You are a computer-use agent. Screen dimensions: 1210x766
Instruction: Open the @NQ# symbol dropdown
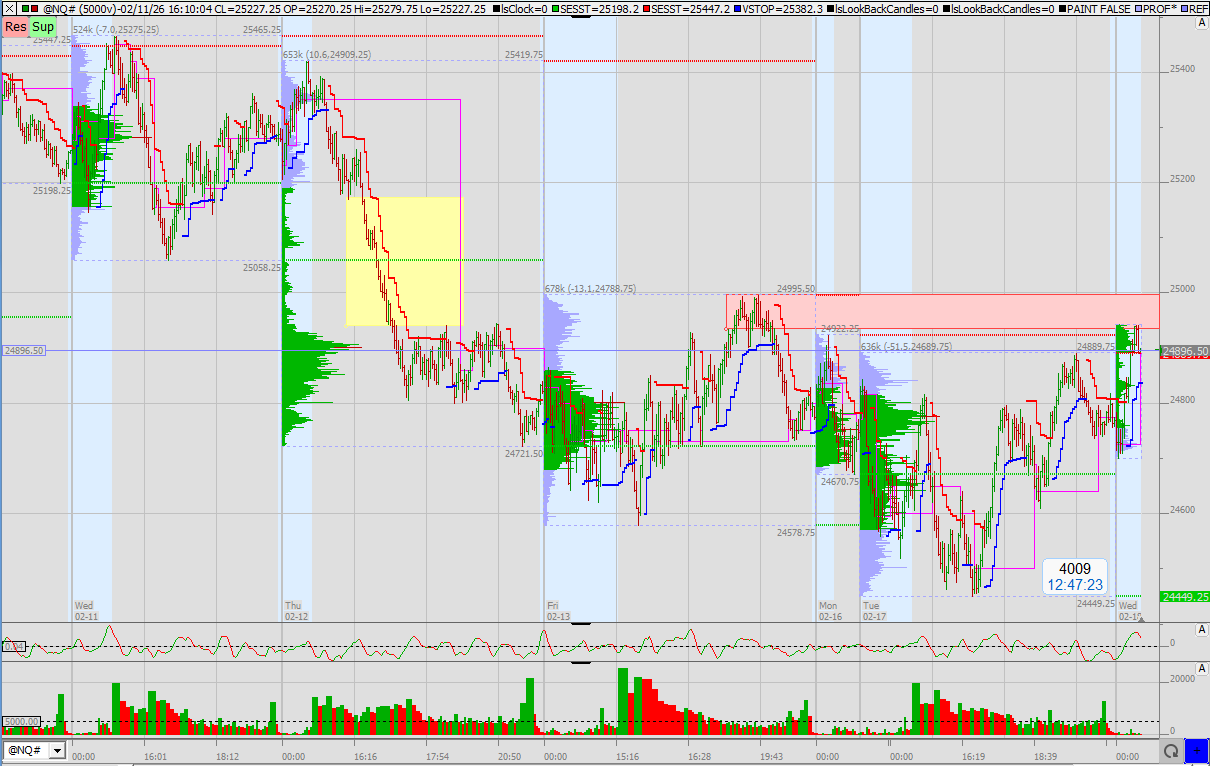coord(57,750)
